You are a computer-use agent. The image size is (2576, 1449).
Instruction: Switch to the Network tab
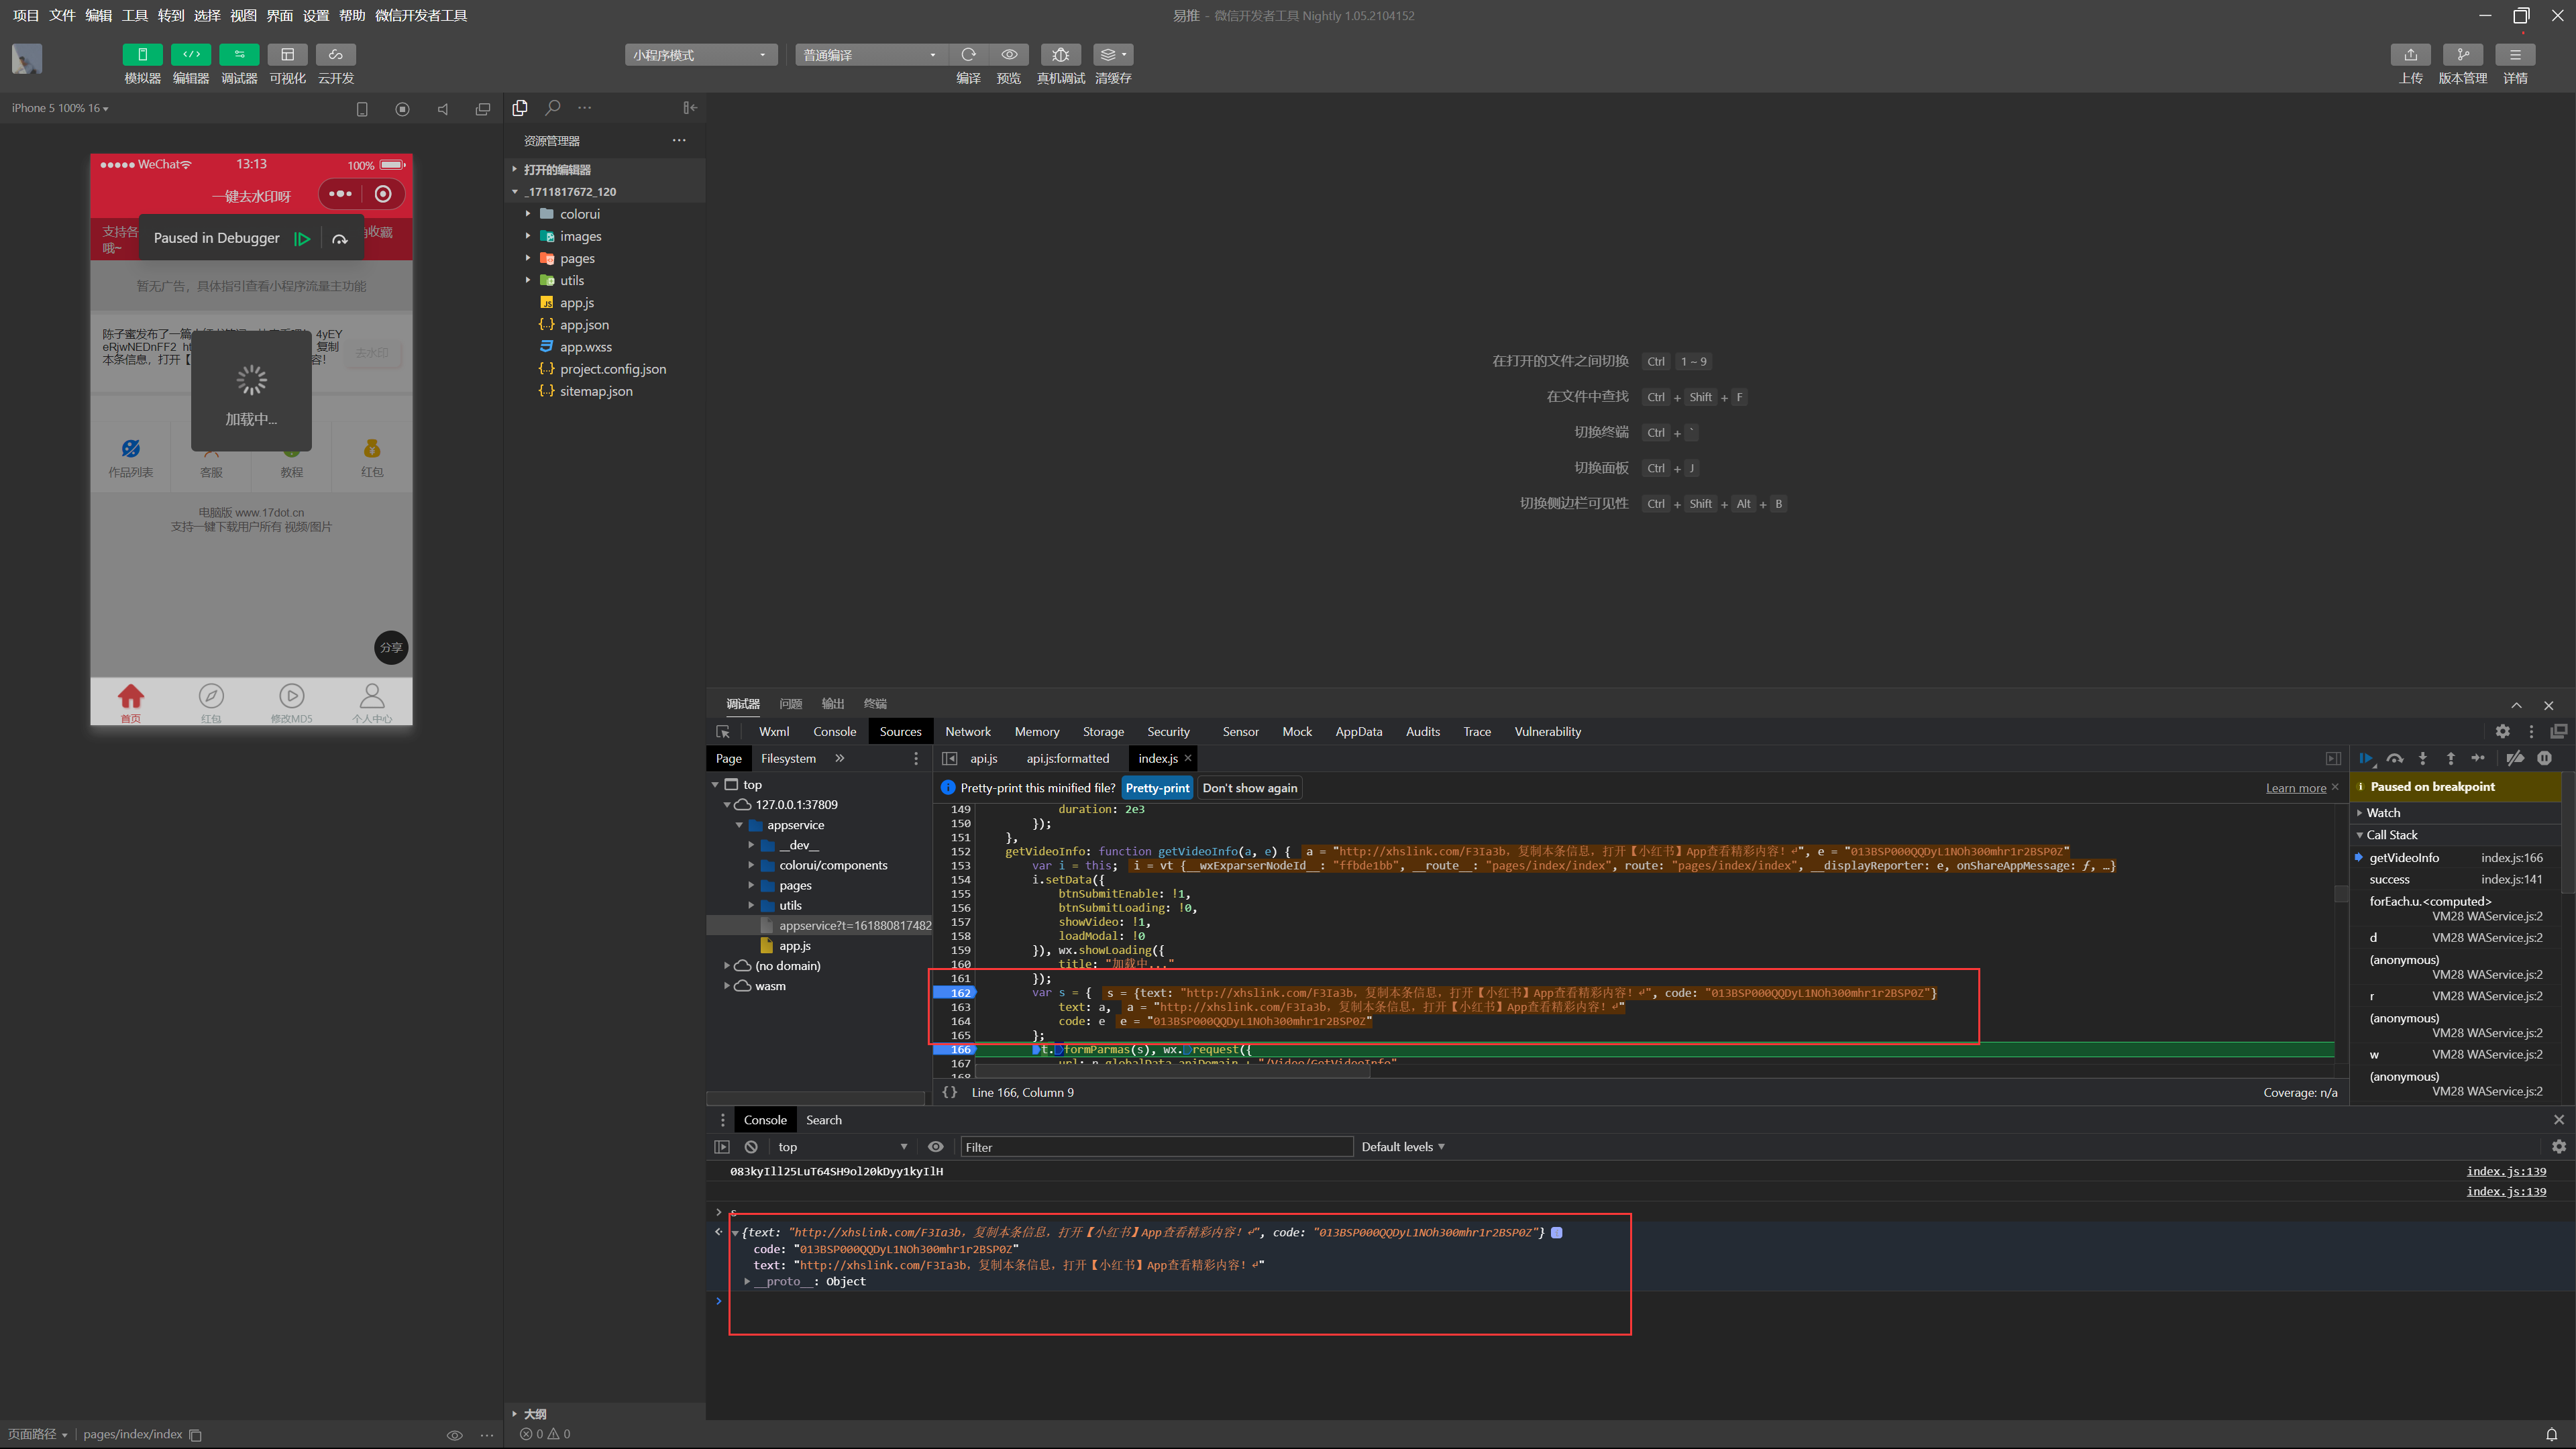[x=968, y=731]
